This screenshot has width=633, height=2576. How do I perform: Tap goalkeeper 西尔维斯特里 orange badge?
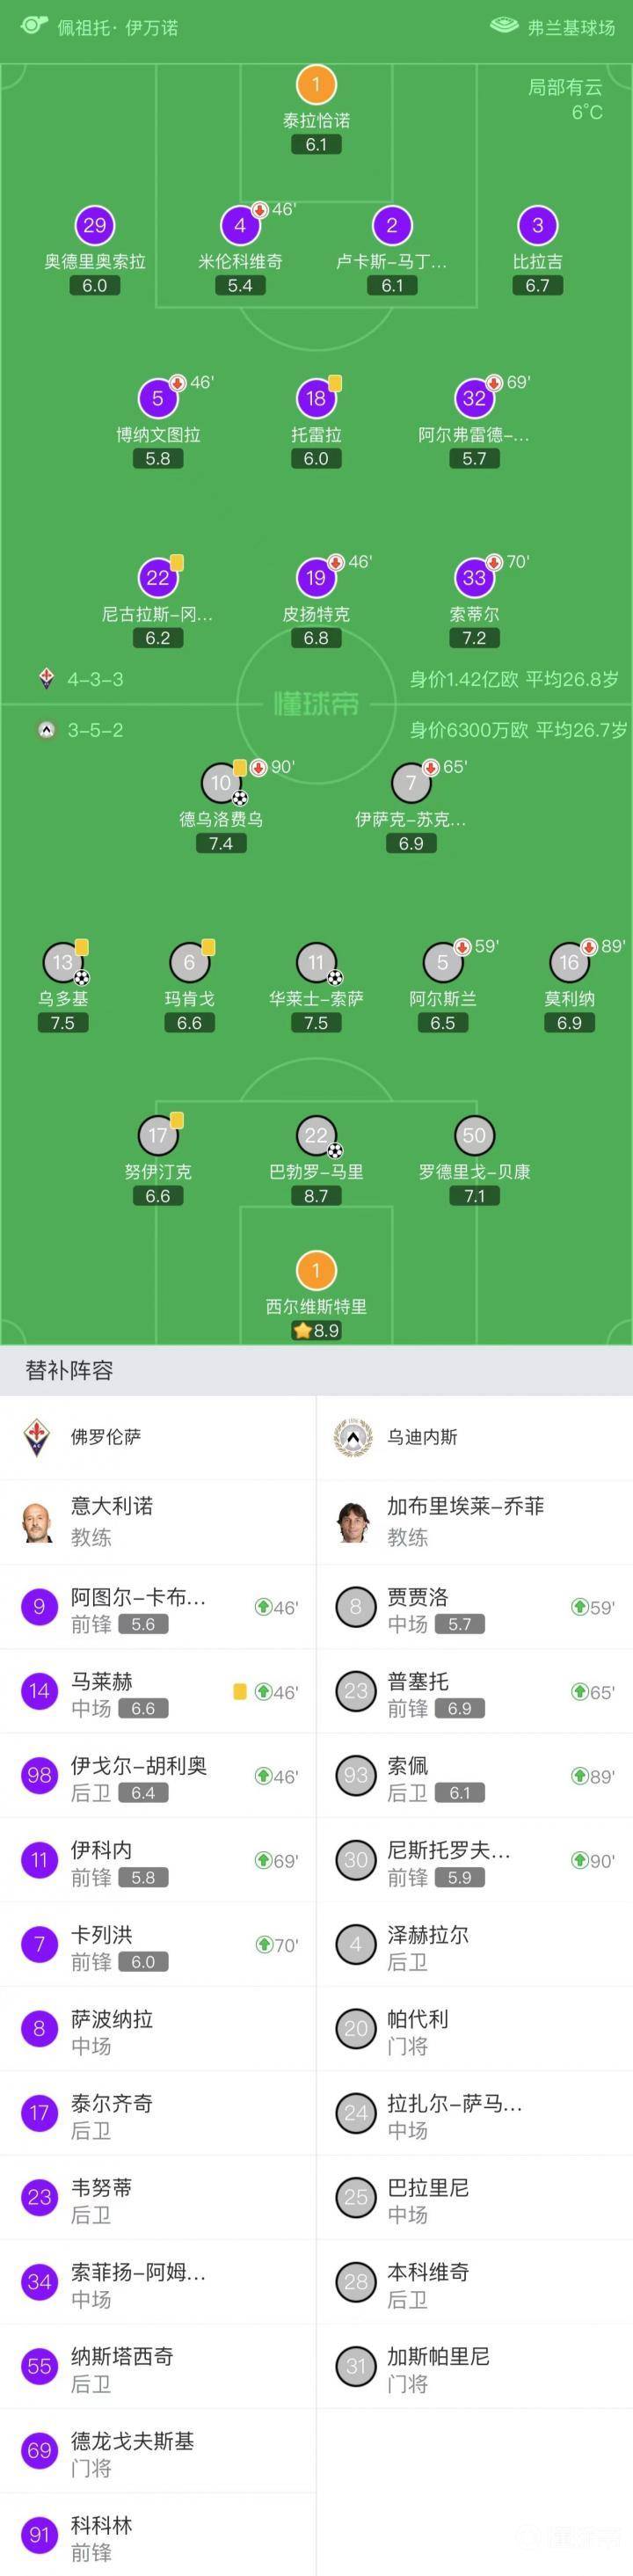tap(316, 1271)
